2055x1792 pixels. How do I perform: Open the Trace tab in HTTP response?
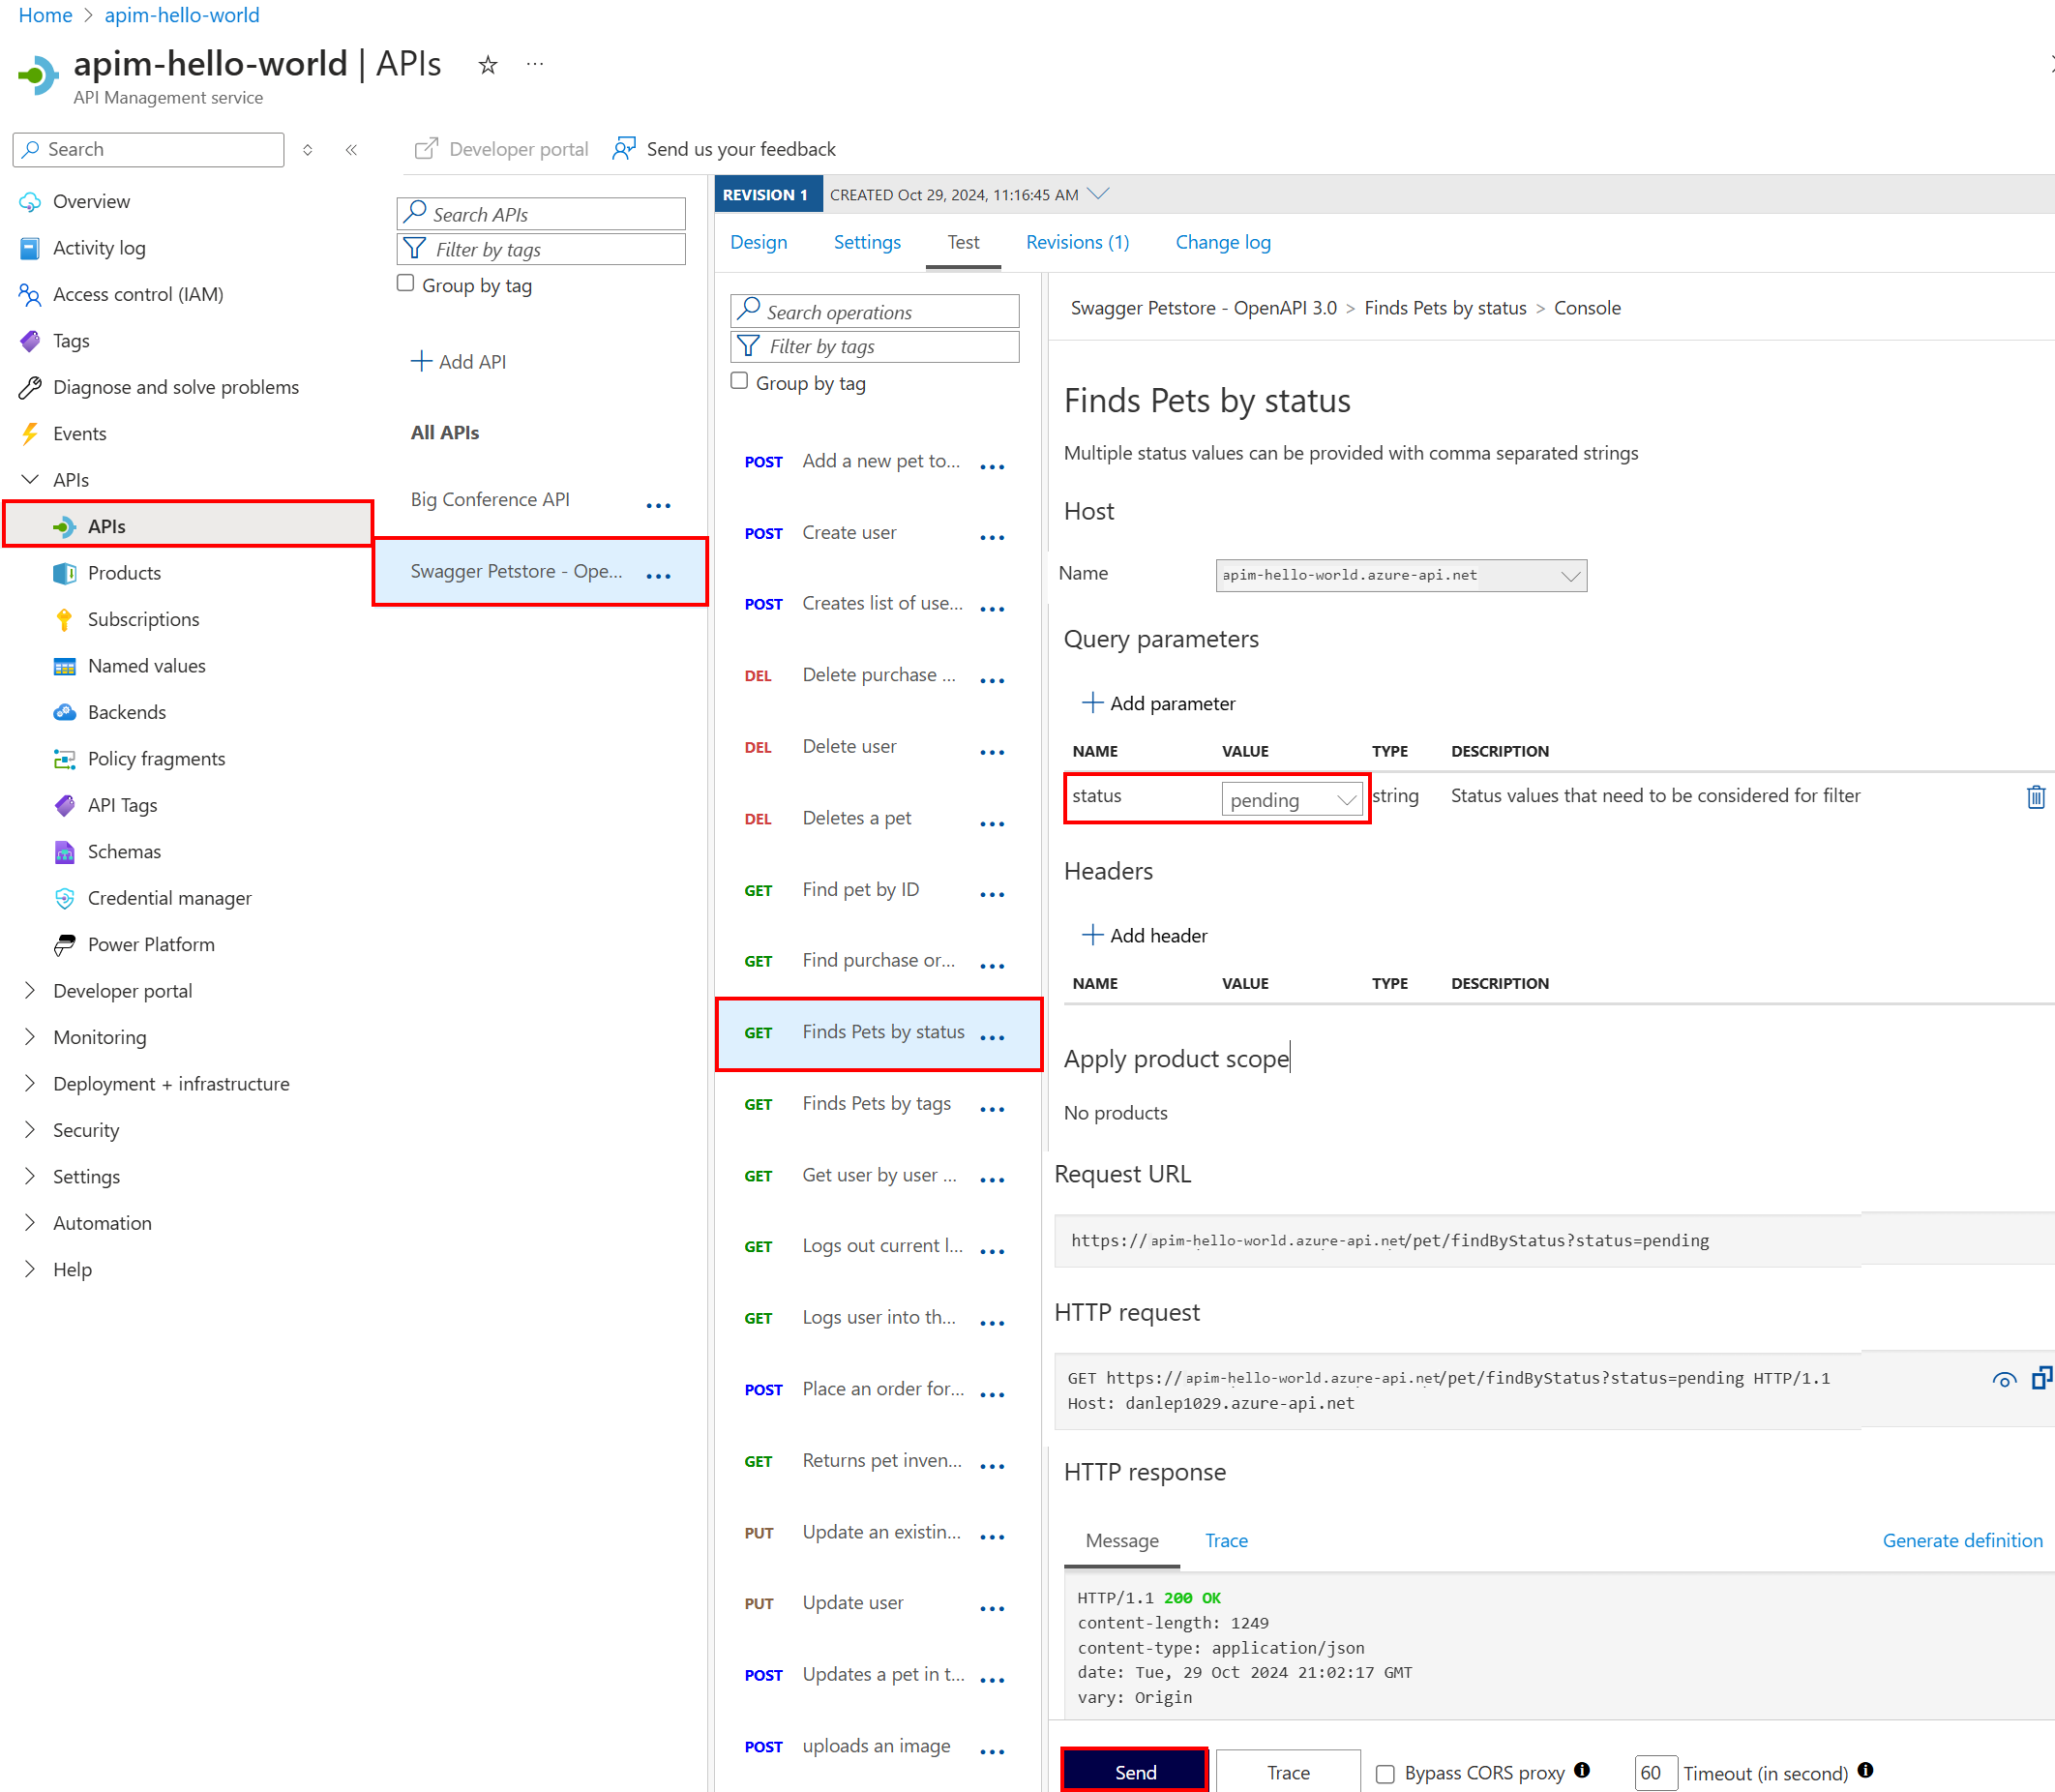click(1226, 1540)
